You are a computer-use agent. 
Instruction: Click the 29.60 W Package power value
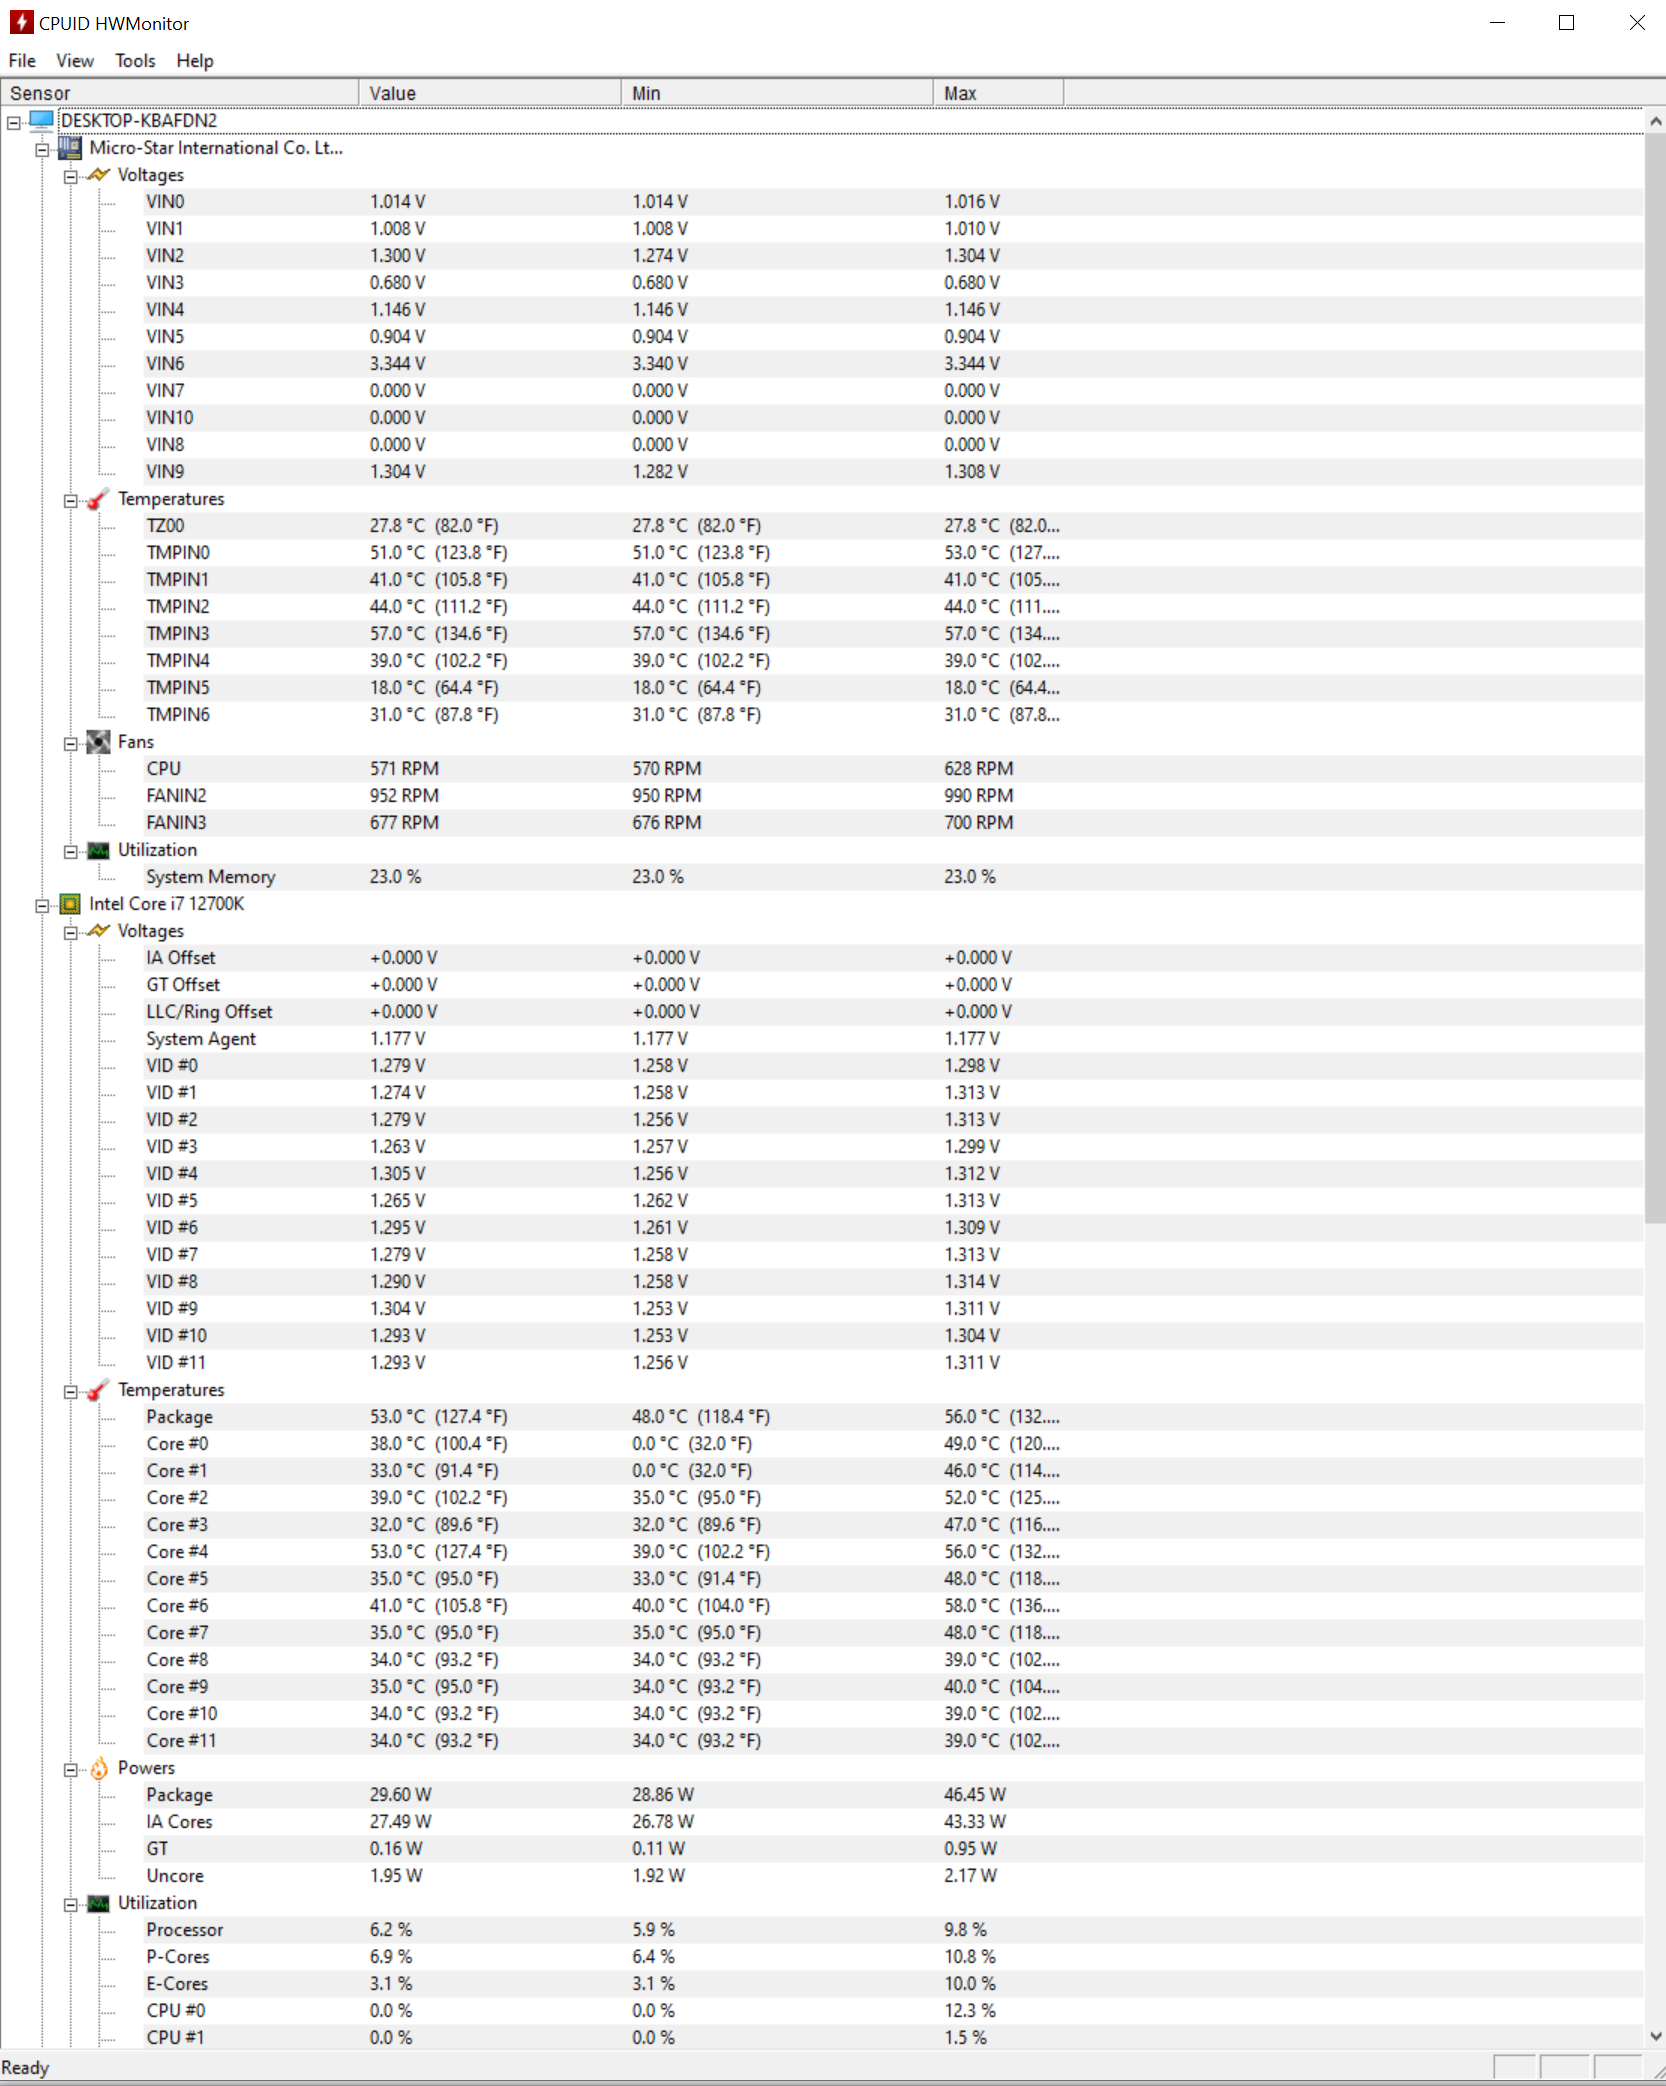400,1795
